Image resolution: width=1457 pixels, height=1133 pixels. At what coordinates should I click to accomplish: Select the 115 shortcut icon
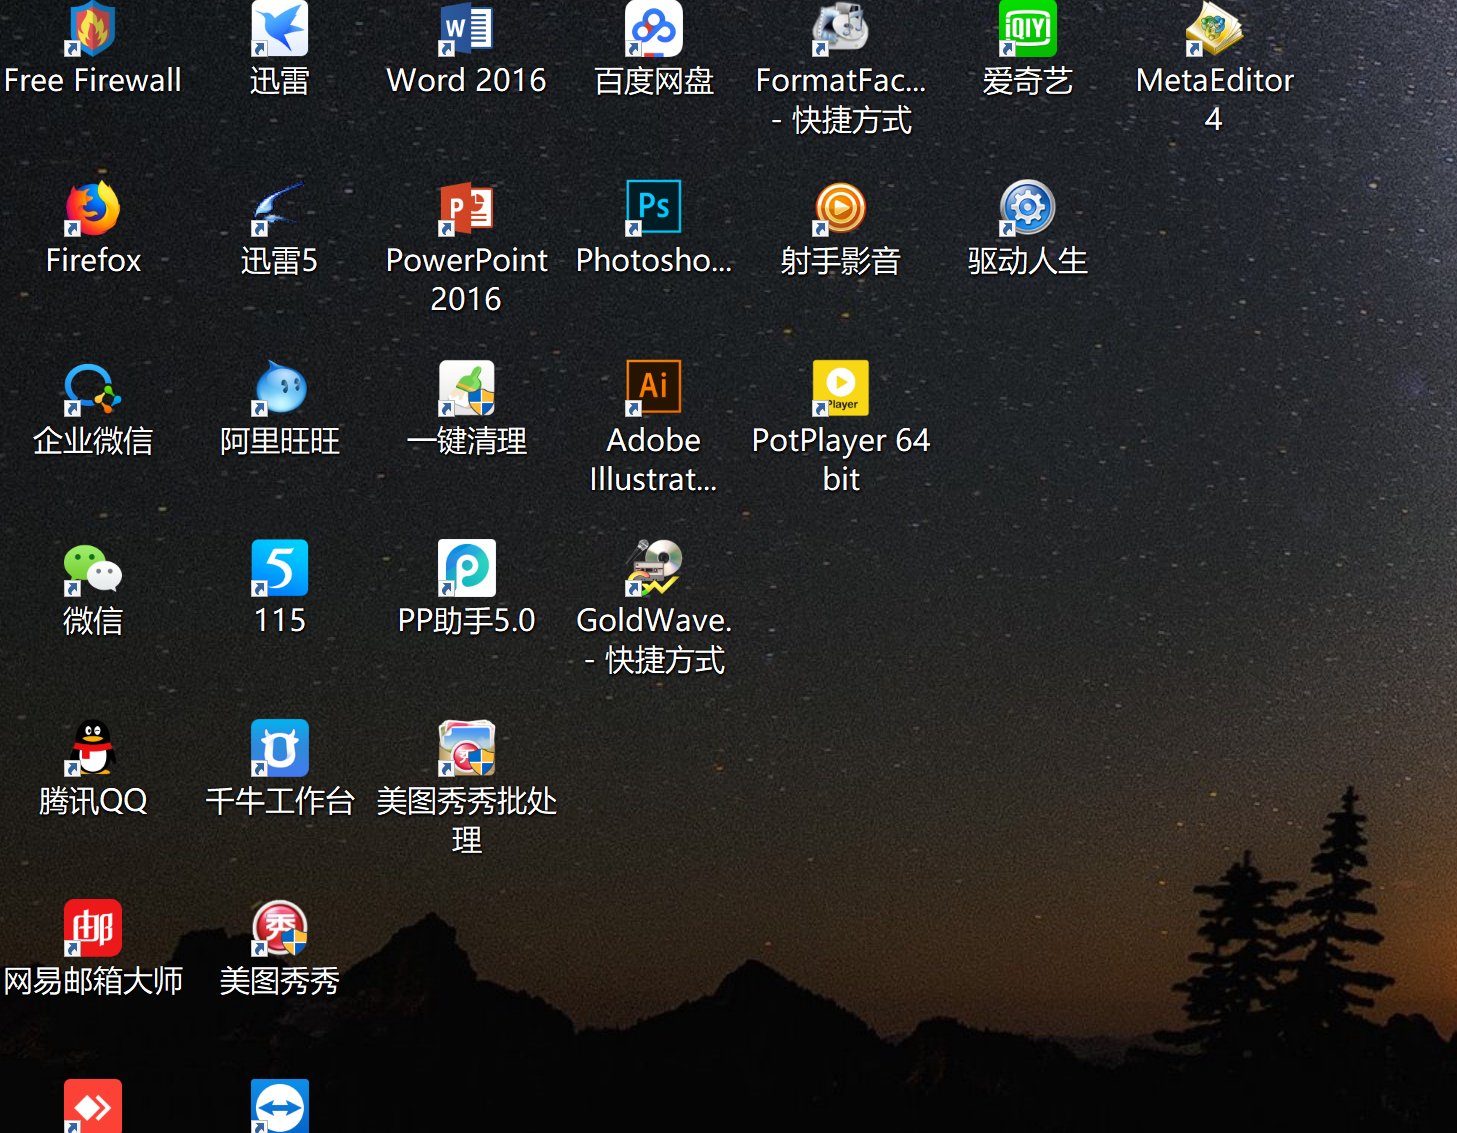[279, 568]
